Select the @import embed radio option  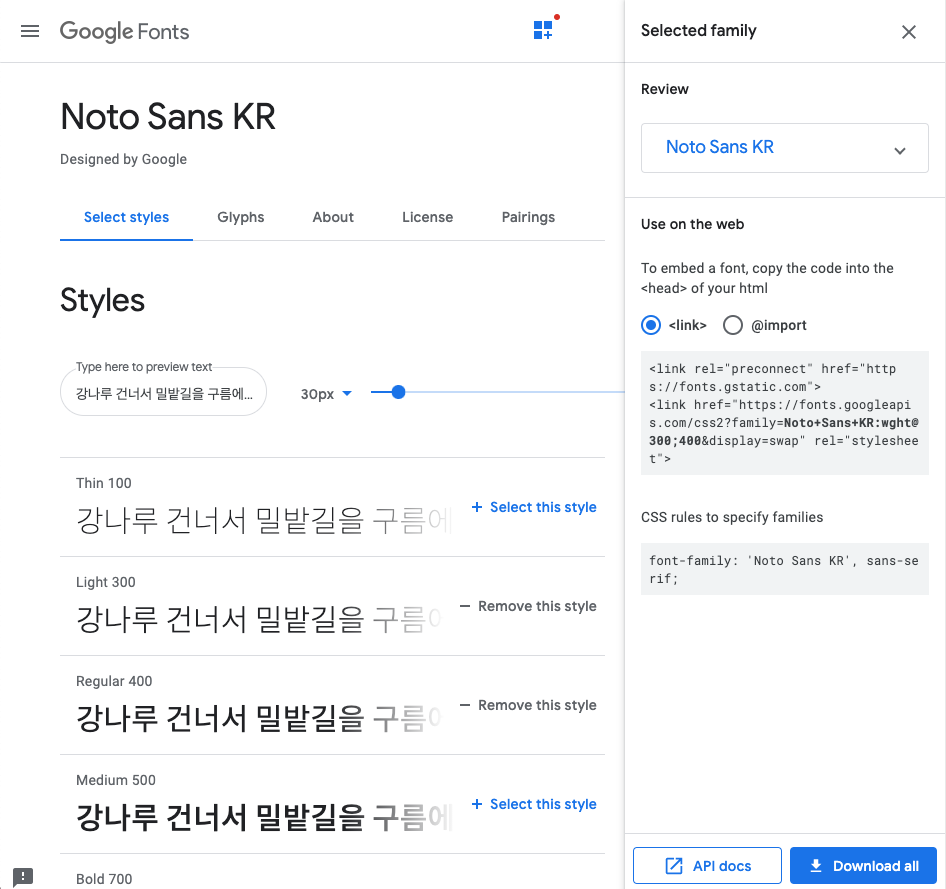point(733,325)
